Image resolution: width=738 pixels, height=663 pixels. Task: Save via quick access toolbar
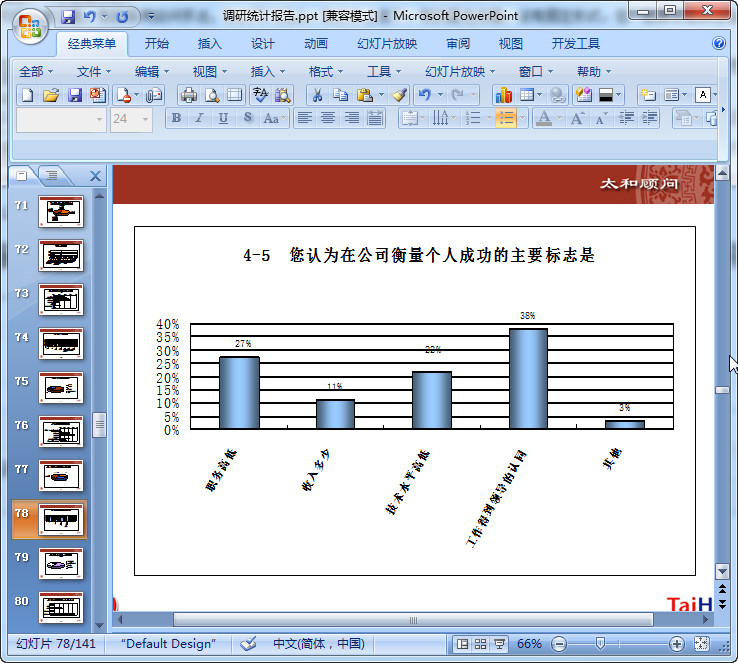(68, 17)
